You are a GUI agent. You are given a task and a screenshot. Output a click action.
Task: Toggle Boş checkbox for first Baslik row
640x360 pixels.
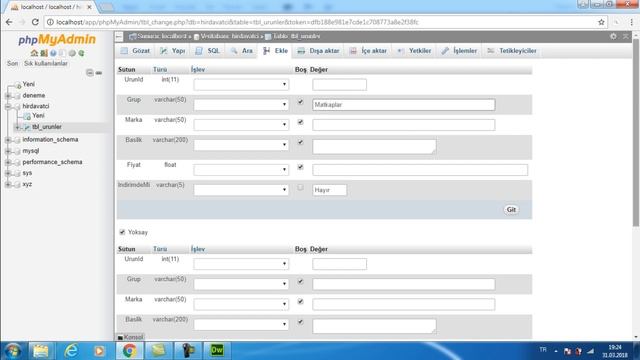point(300,142)
